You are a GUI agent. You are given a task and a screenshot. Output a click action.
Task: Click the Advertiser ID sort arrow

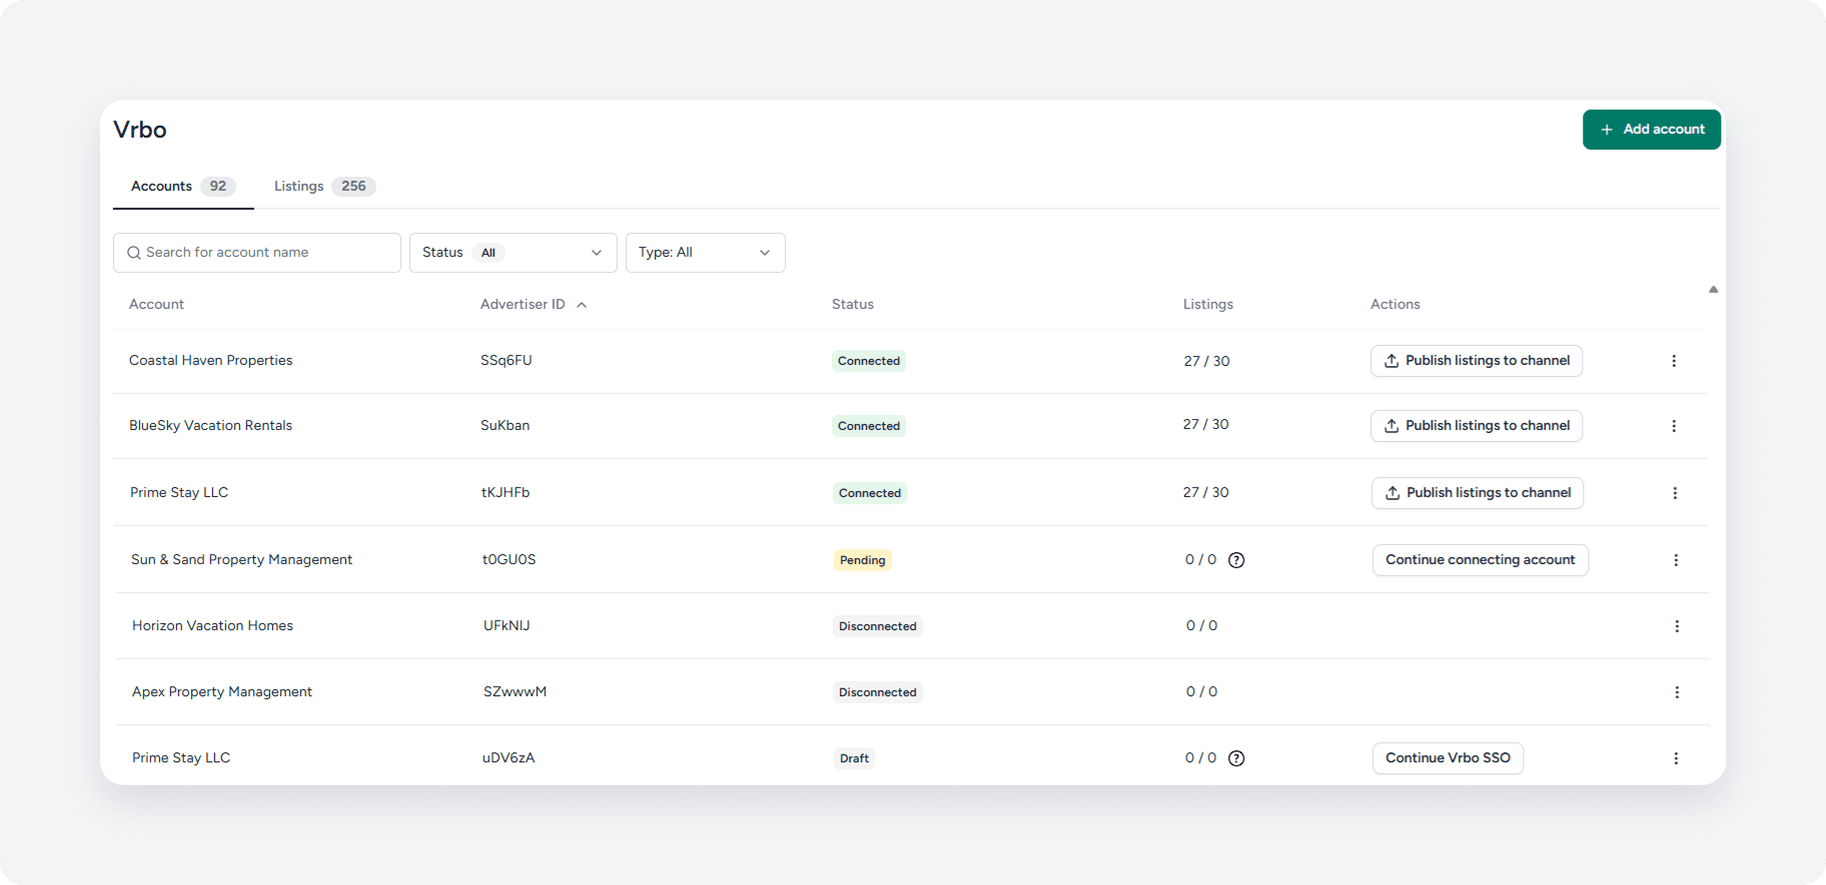582,305
